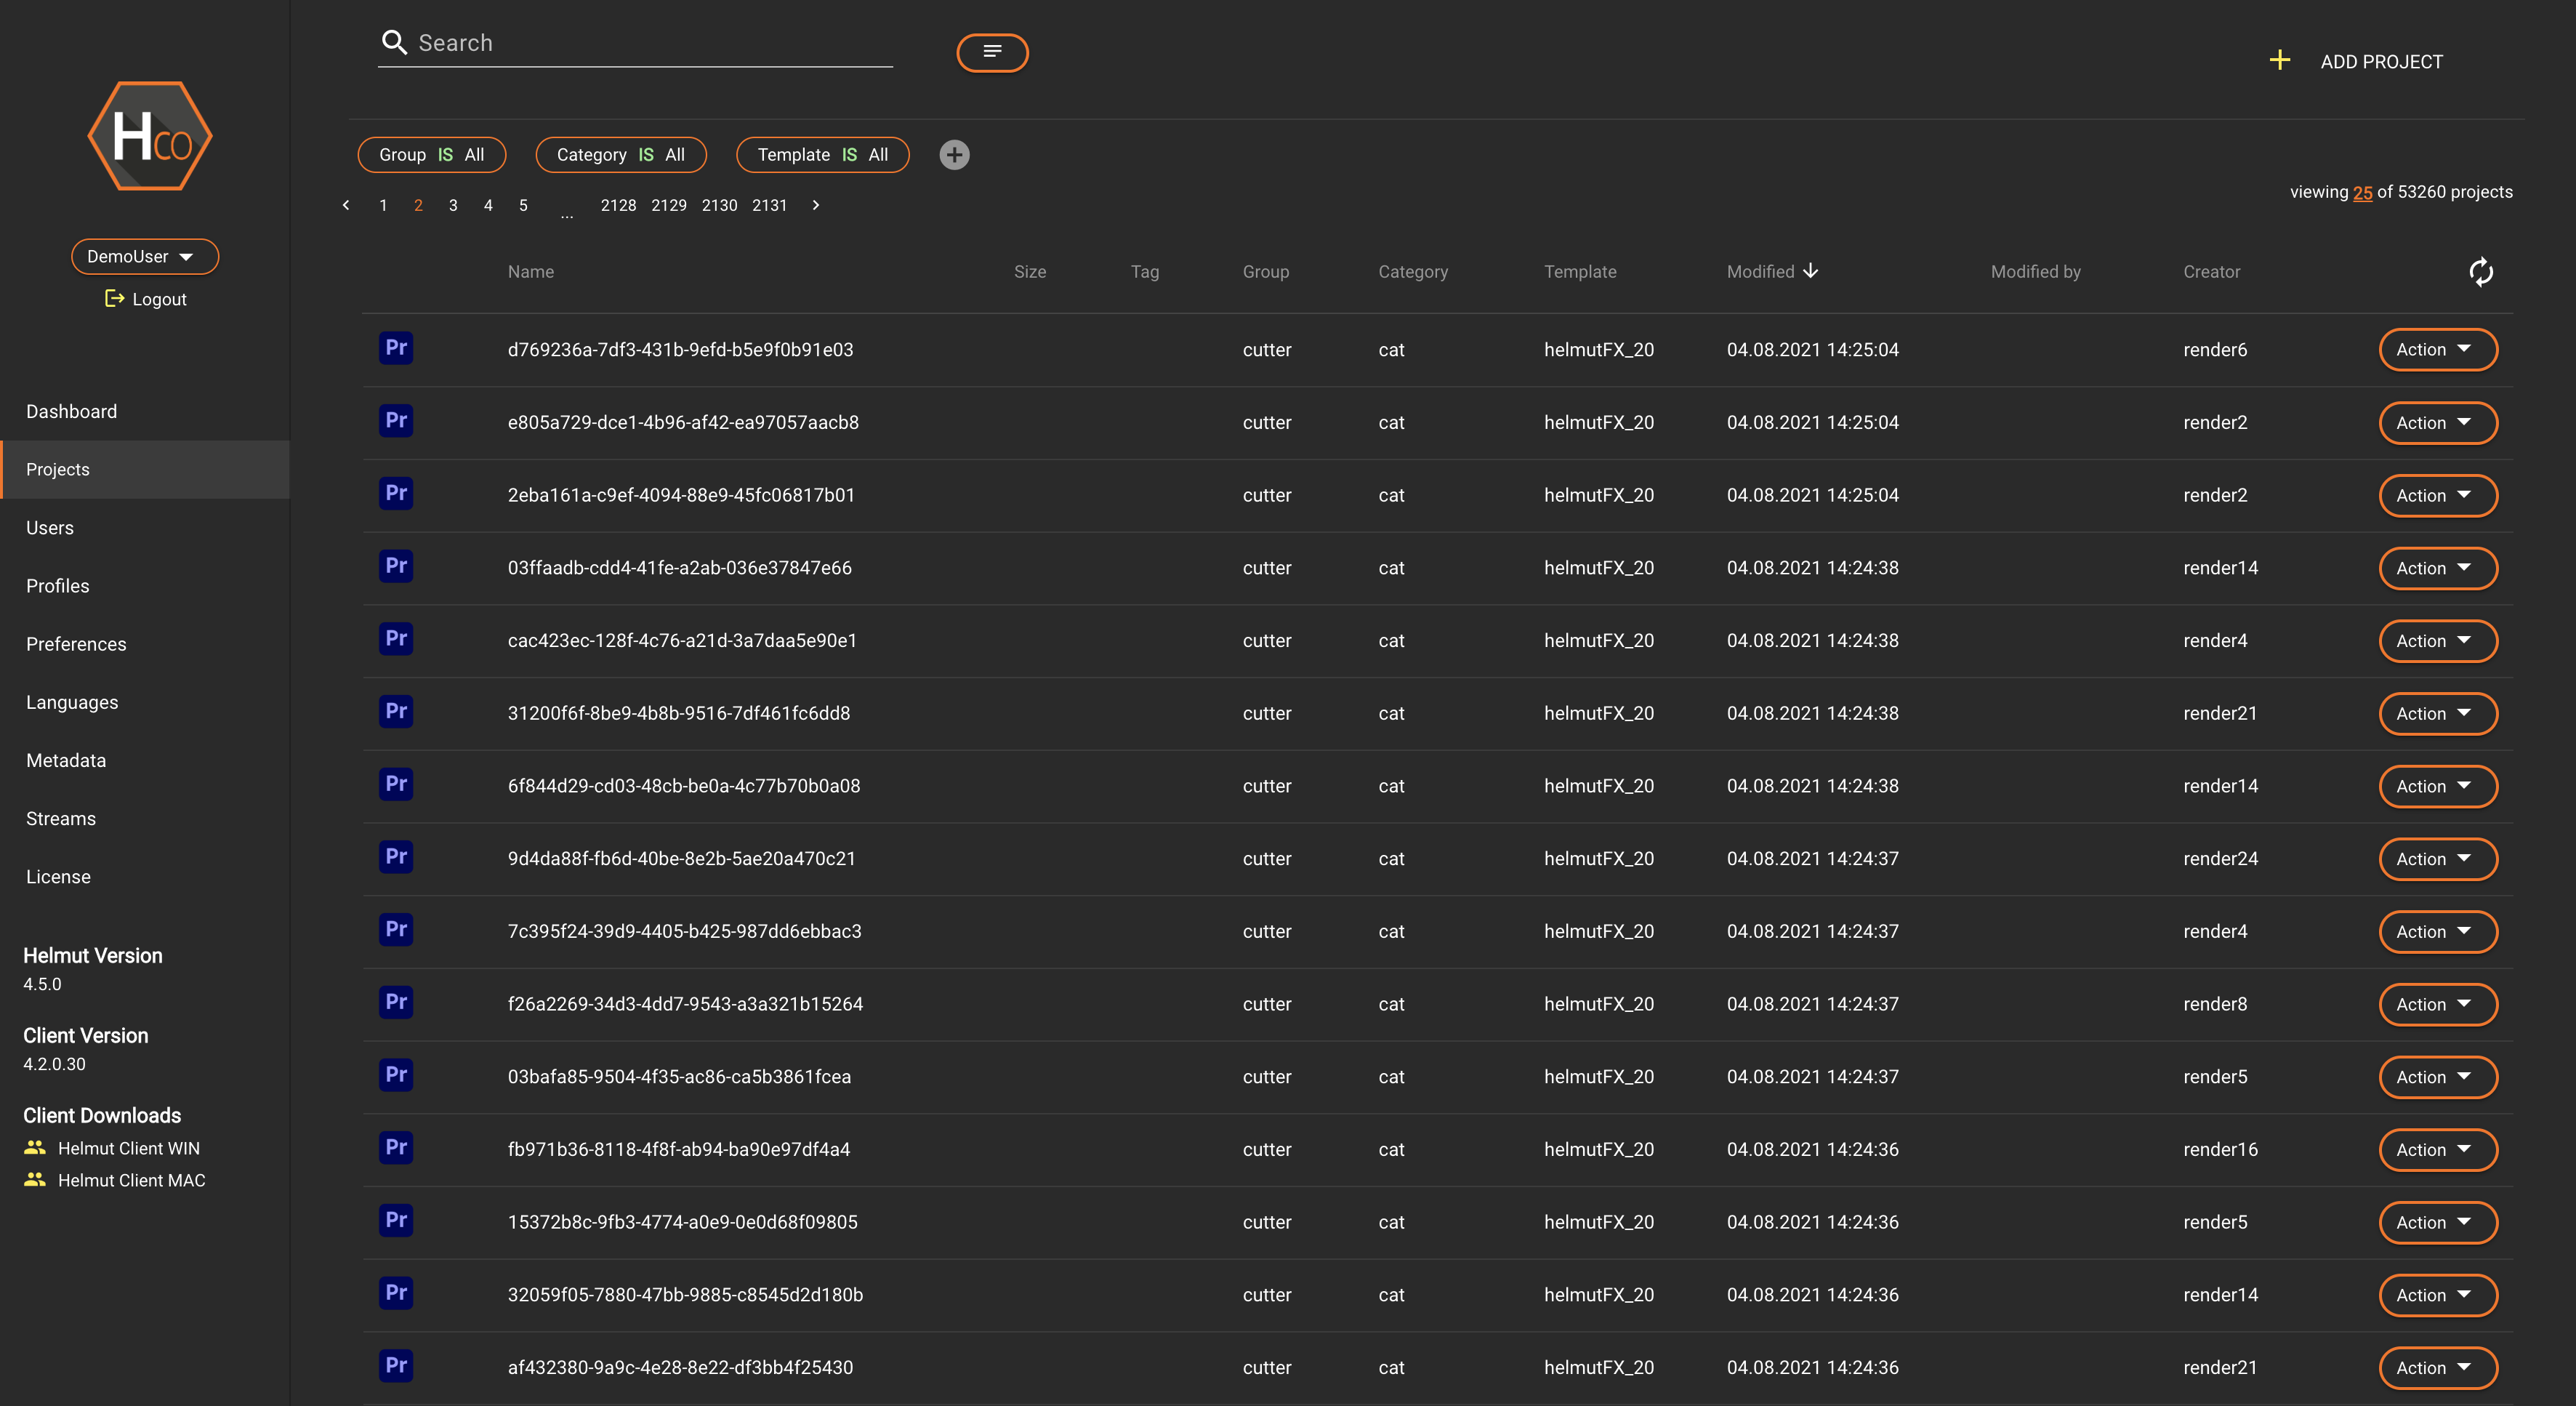Click the HCO hexagon logo
2576x1406 pixels.
pos(150,136)
